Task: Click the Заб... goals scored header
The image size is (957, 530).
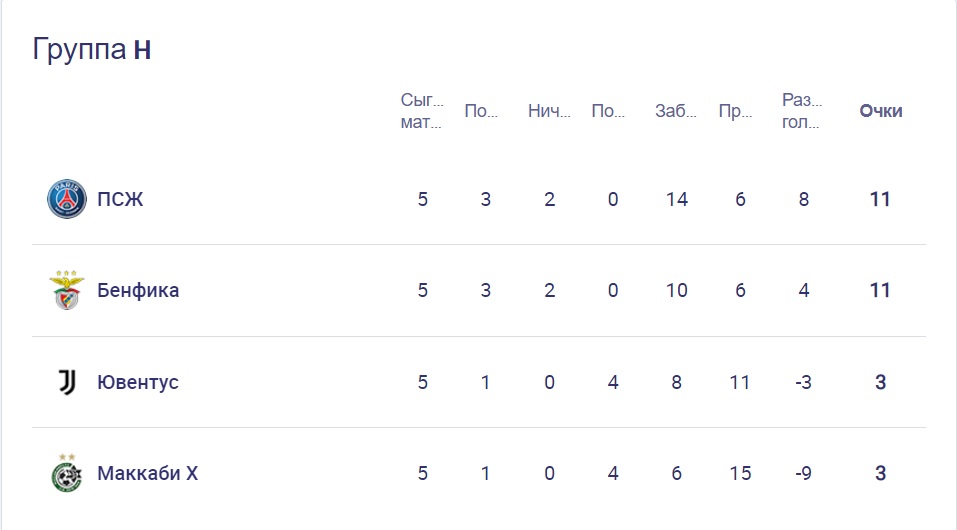Action: click(676, 111)
